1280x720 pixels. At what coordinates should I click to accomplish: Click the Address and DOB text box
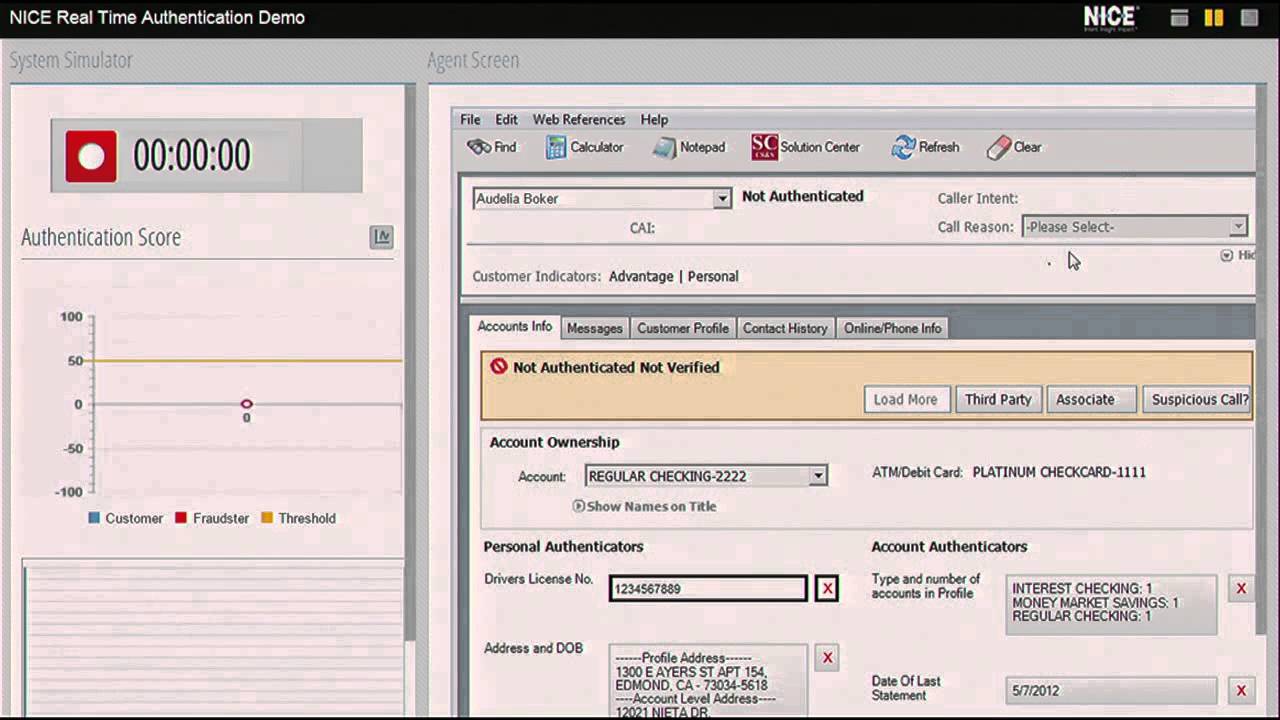tap(708, 681)
